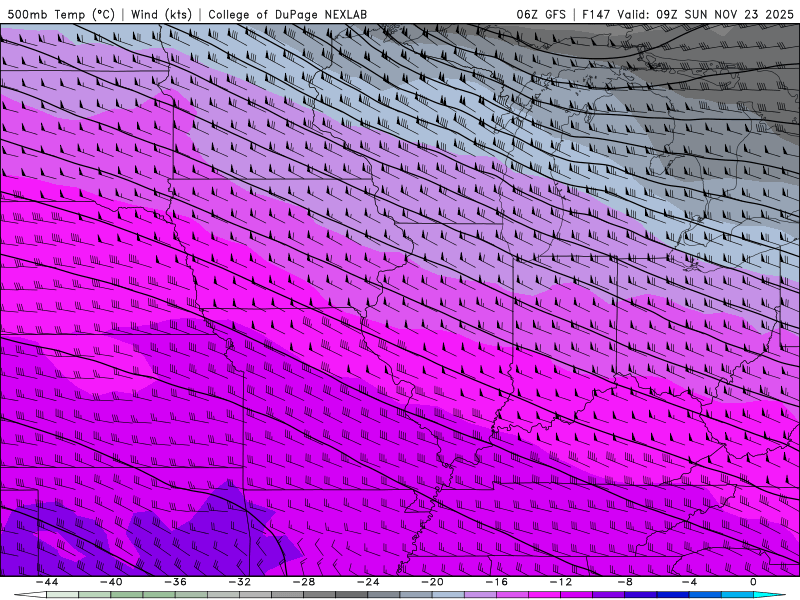Click the bright magenta swatch below -12
This screenshot has height=600, width=800.
pyautogui.click(x=544, y=595)
